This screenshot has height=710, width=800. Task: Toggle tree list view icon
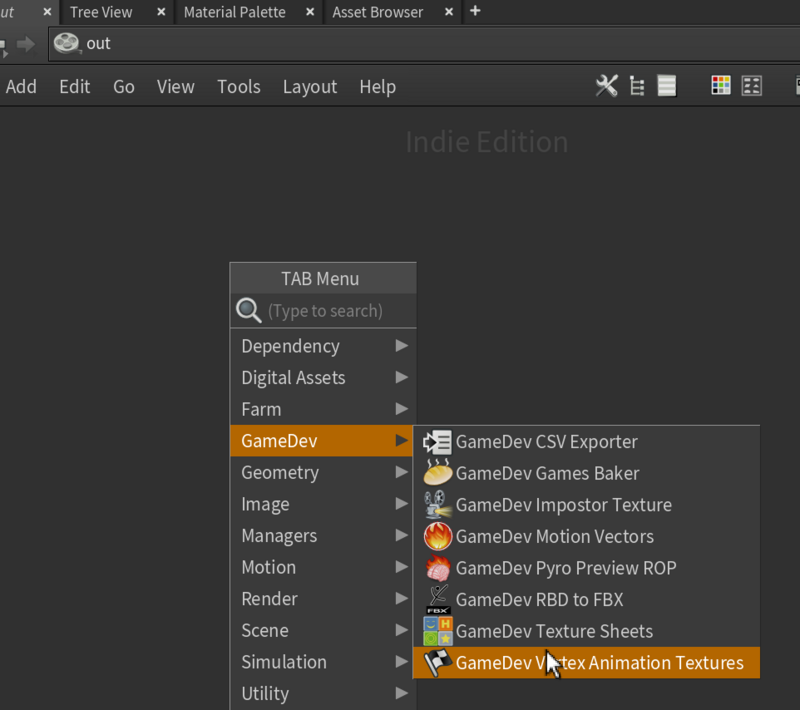click(637, 86)
